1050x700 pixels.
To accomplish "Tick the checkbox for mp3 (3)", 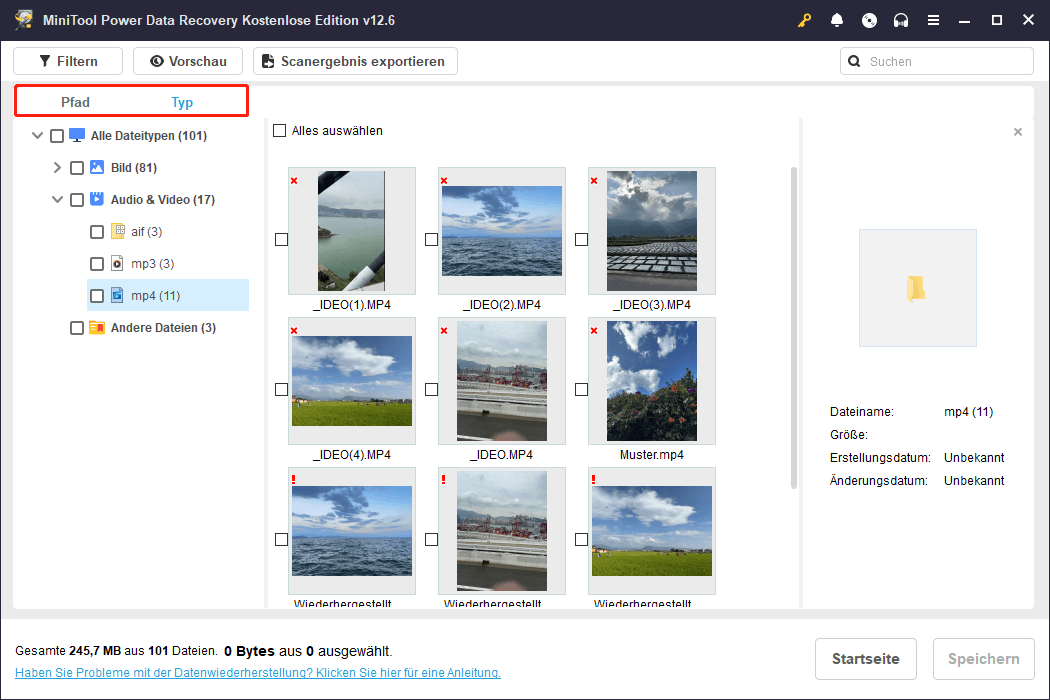I will [x=97, y=264].
